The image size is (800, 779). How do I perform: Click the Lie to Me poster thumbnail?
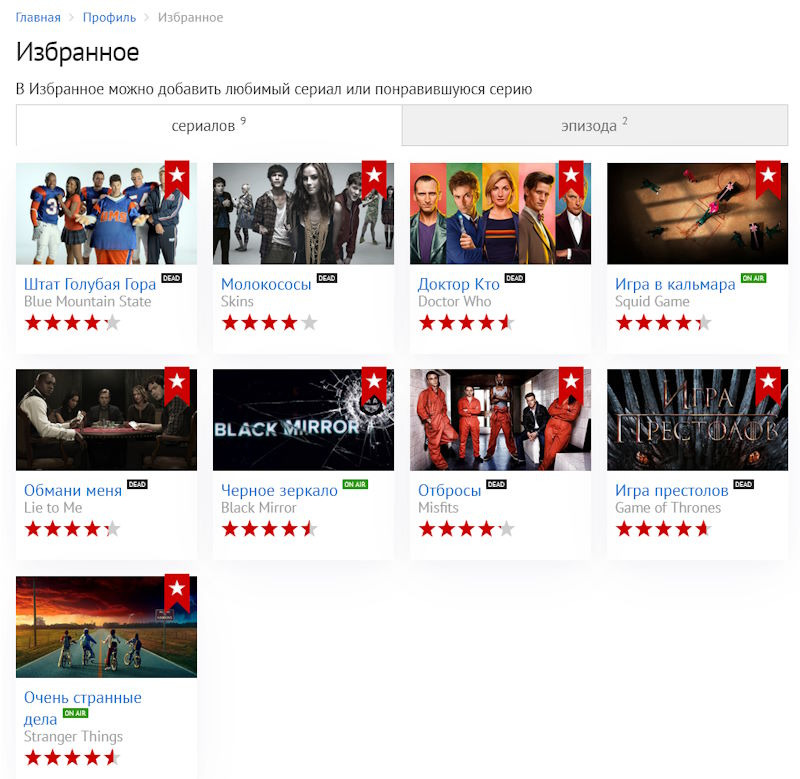point(106,420)
